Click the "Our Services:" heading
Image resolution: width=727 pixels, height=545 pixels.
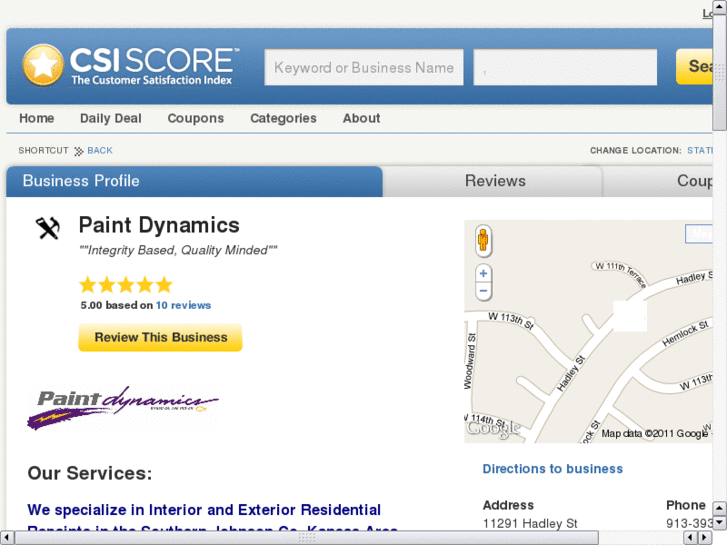pyautogui.click(x=90, y=474)
